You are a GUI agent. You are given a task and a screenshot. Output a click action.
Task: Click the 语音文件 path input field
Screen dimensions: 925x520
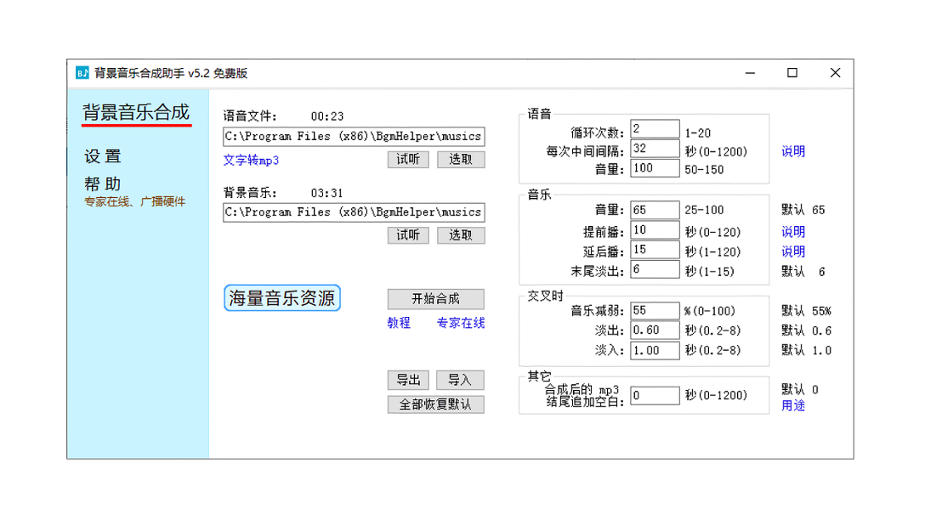[354, 136]
